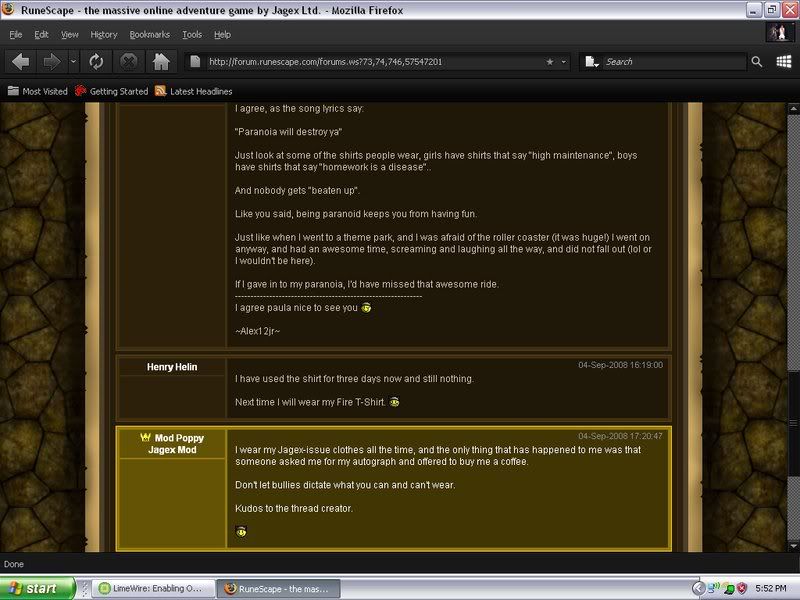The width and height of the screenshot is (800, 600).
Task: Minimize the Firefox window
Action: click(754, 10)
